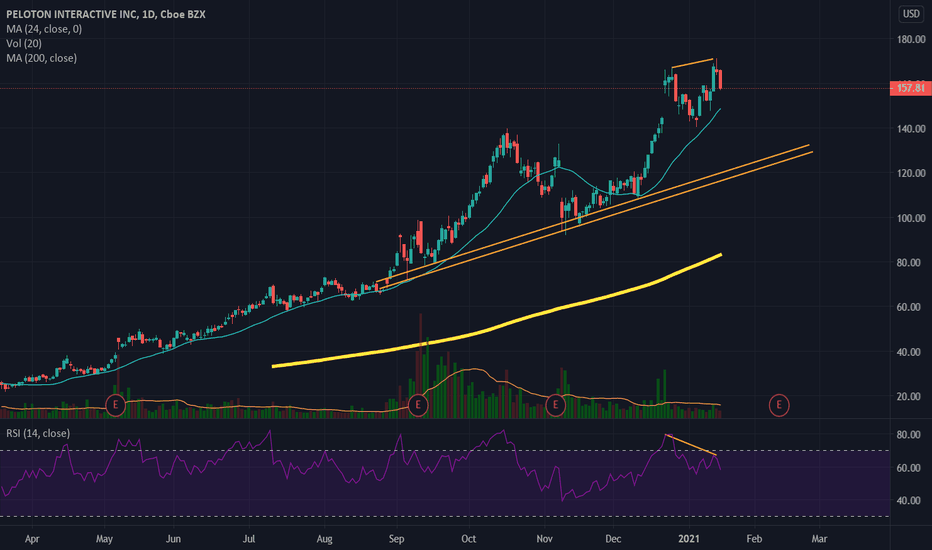The height and width of the screenshot is (550, 932).
Task: Click the RSI 80.00 axis label
Action: pyautogui.click(x=908, y=435)
